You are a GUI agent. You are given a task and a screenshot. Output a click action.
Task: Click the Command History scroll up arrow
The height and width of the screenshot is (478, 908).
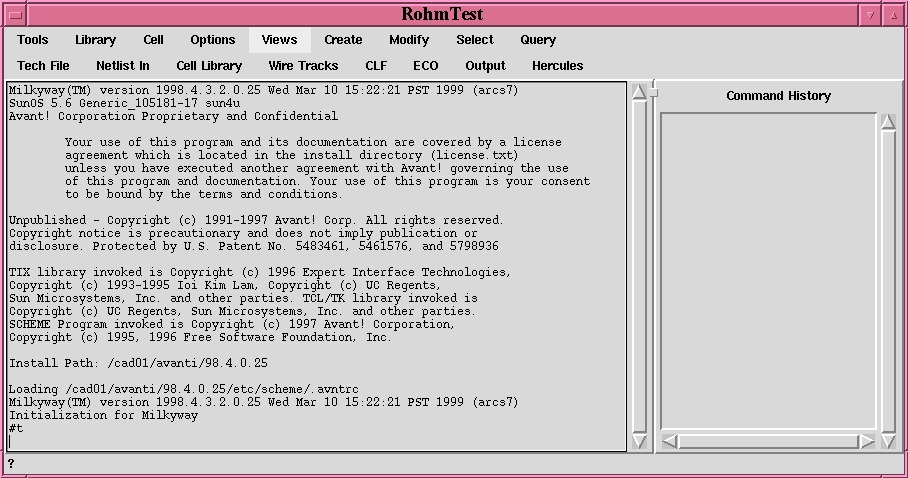coord(888,121)
